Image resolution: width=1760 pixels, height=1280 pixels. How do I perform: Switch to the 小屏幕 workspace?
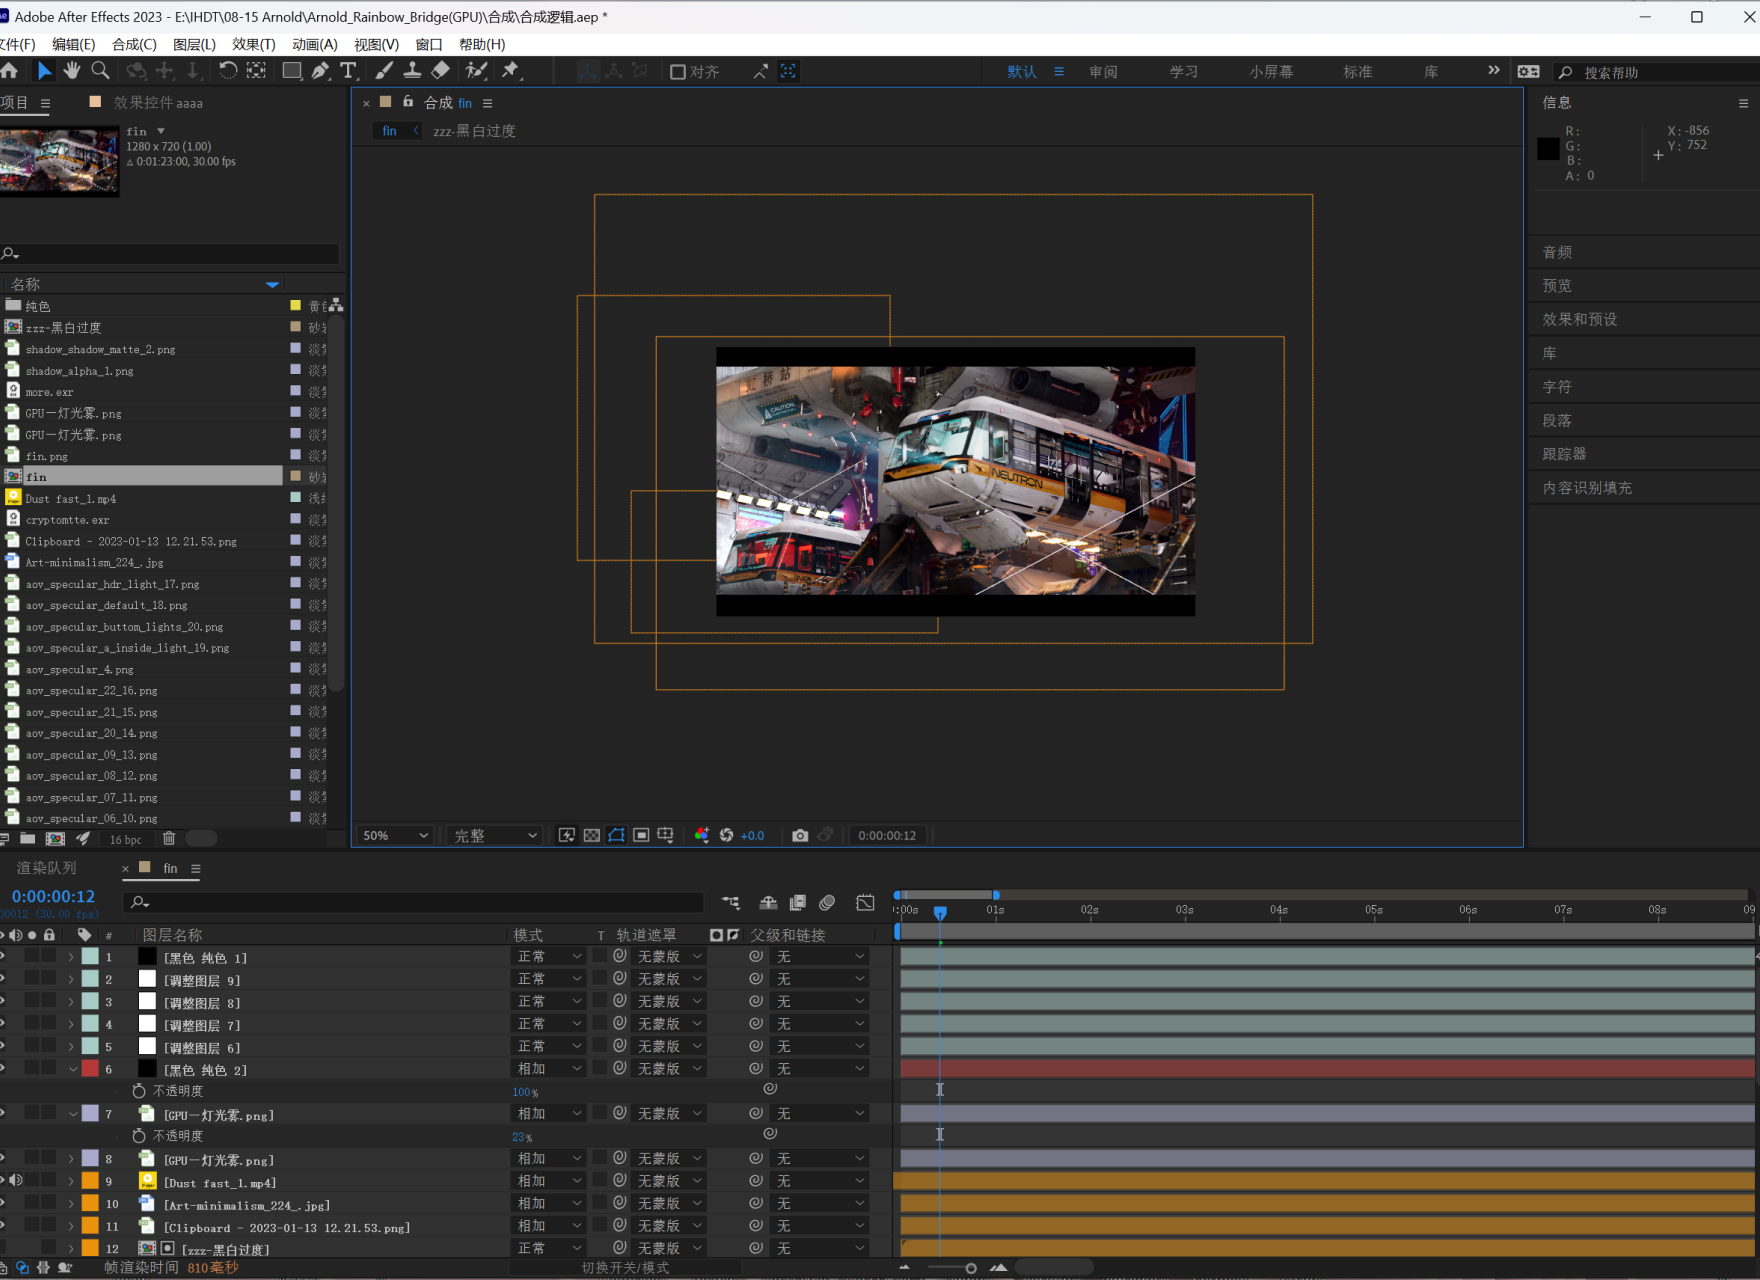pos(1271,72)
